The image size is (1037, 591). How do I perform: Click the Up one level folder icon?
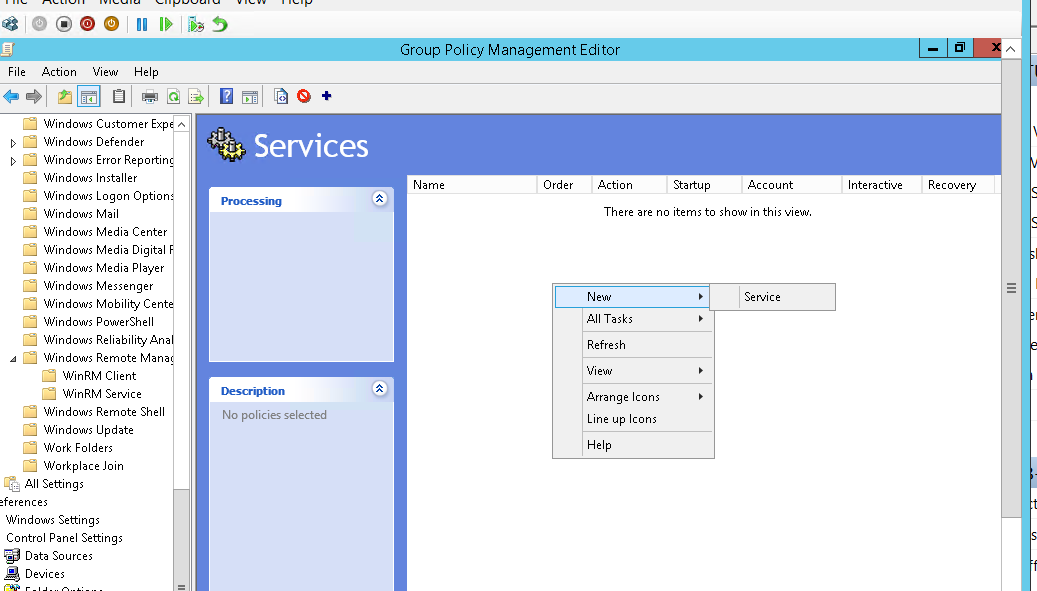(64, 97)
